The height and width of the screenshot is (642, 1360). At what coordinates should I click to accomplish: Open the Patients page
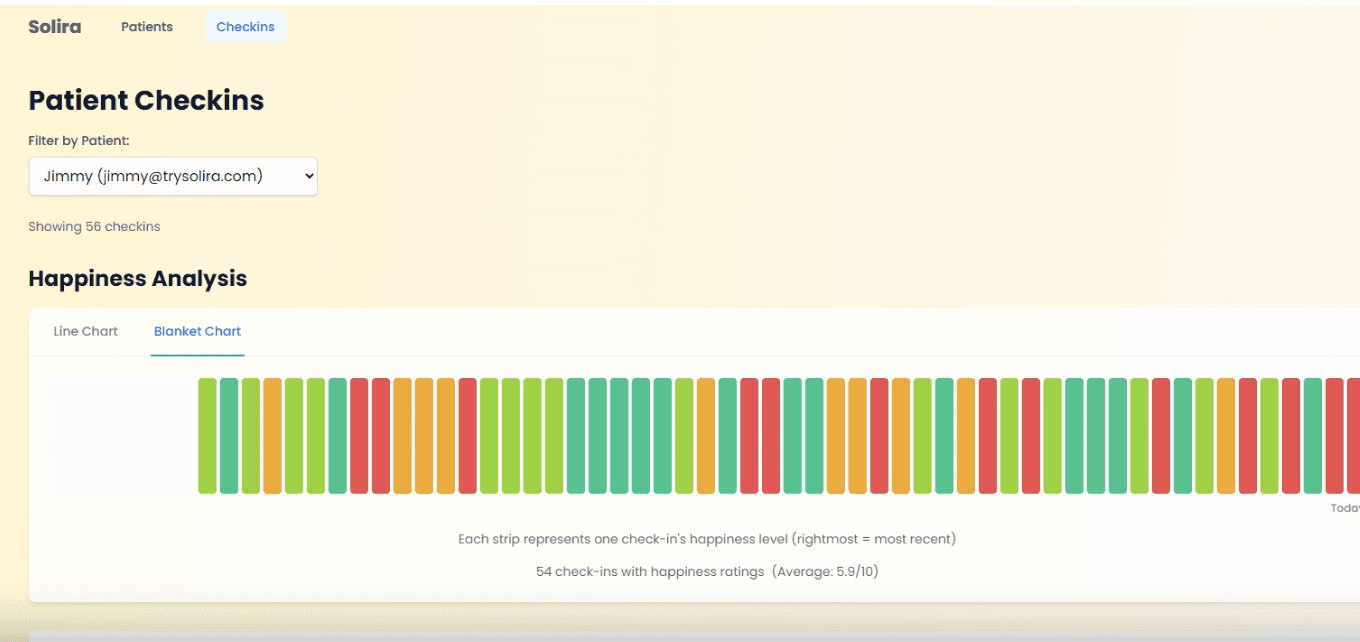tap(147, 27)
